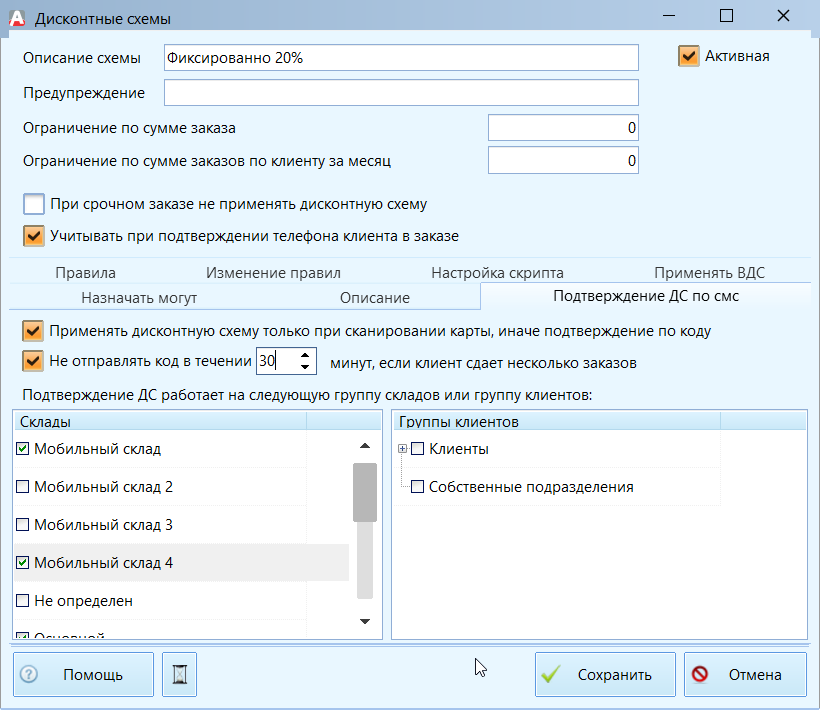This screenshot has height=710, width=820.
Task: Cancel with the Отмена button
Action: pyautogui.click(x=745, y=674)
